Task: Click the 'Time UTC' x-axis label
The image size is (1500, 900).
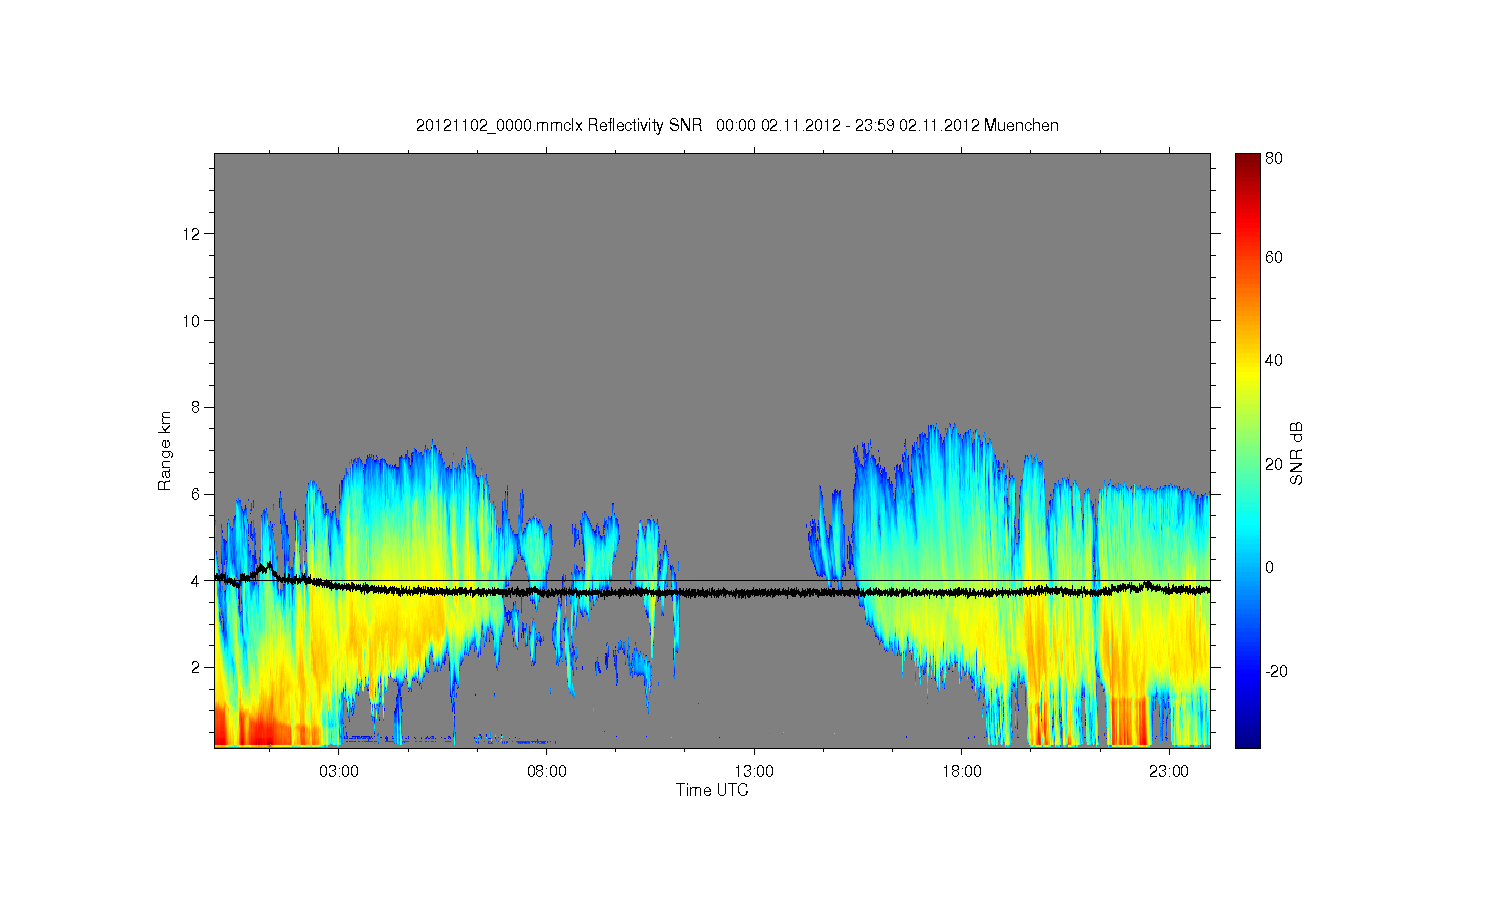Action: 712,790
